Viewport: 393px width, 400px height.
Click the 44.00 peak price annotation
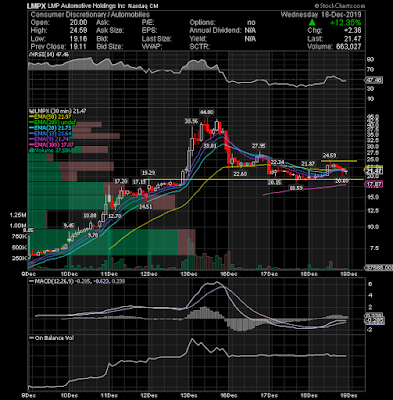point(206,112)
